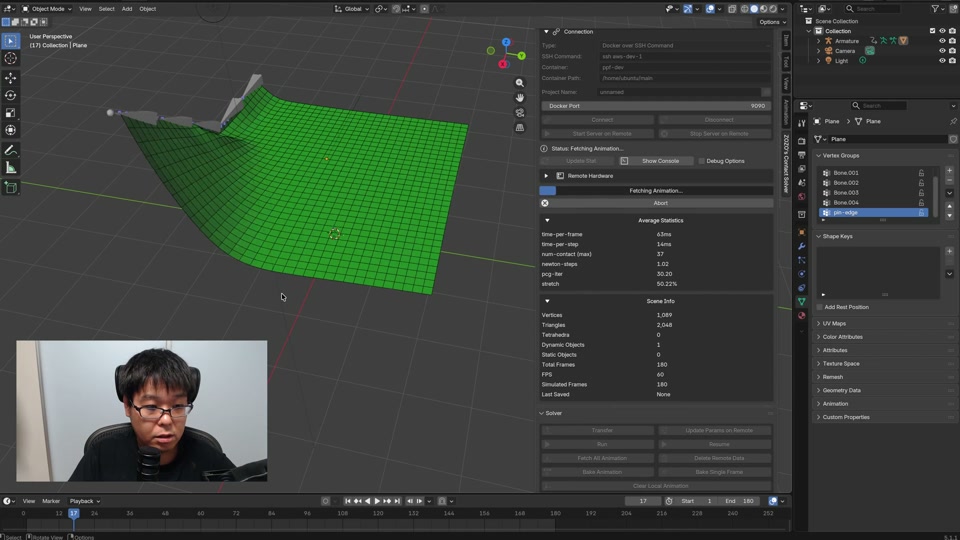Click the viewport zoom magnifier icon
Screen dimensions: 960x540
(x=520, y=83)
